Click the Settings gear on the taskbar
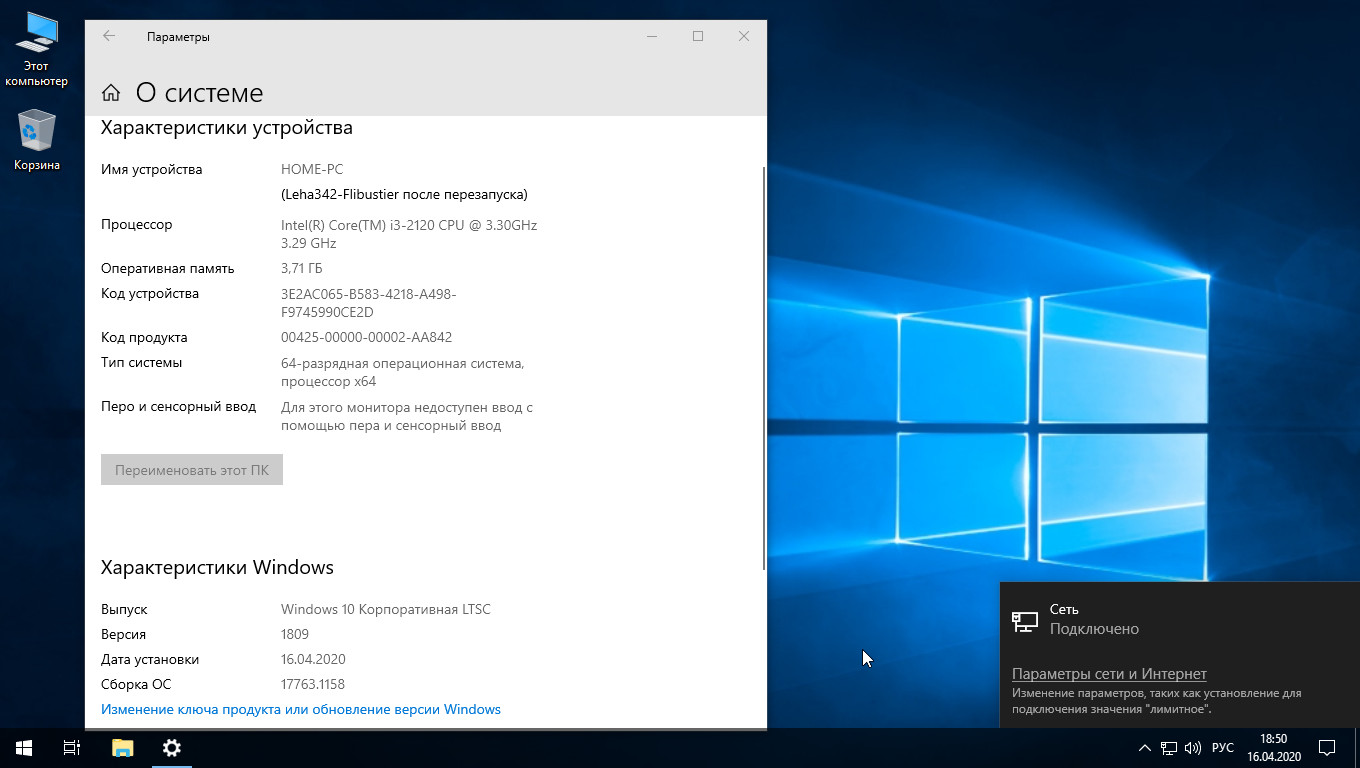Screen dimensions: 1360x768 (171, 747)
